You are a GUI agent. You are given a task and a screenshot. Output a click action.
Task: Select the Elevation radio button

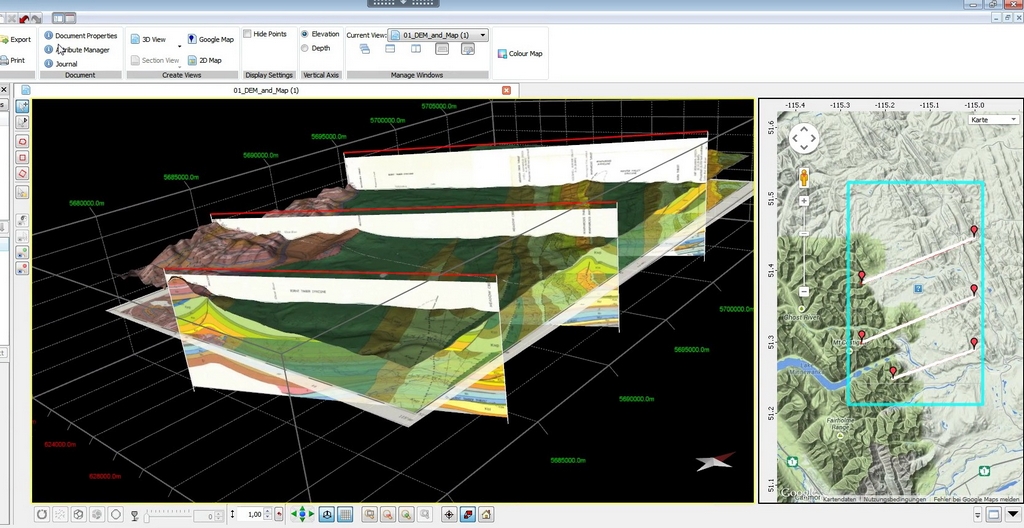pyautogui.click(x=305, y=34)
